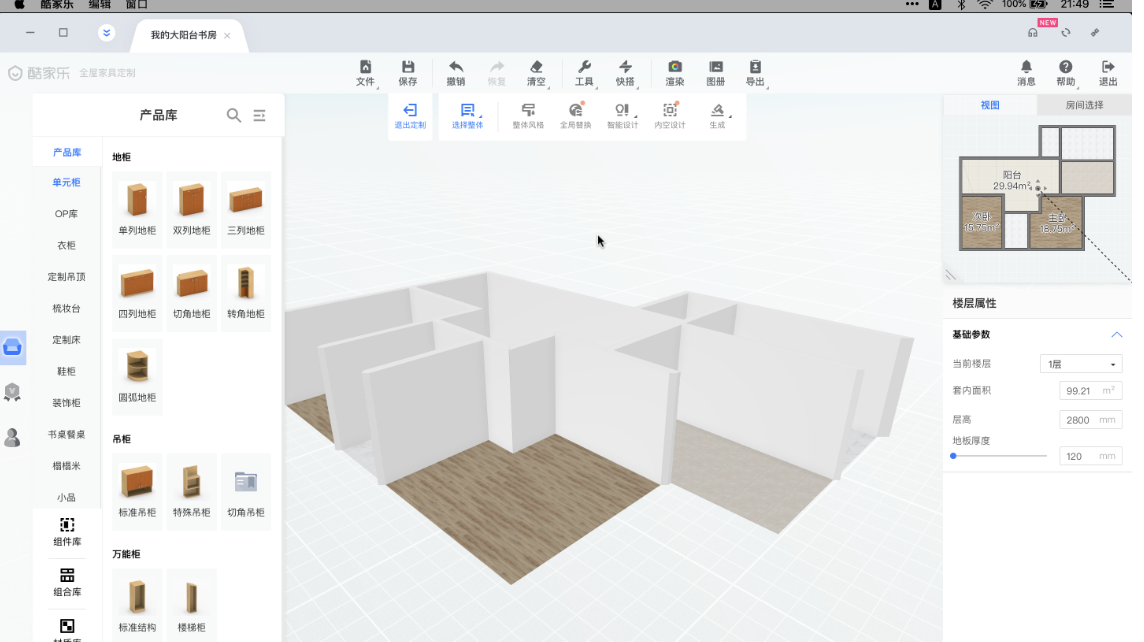Click the product library search icon
This screenshot has height=642, width=1144.
(234, 116)
